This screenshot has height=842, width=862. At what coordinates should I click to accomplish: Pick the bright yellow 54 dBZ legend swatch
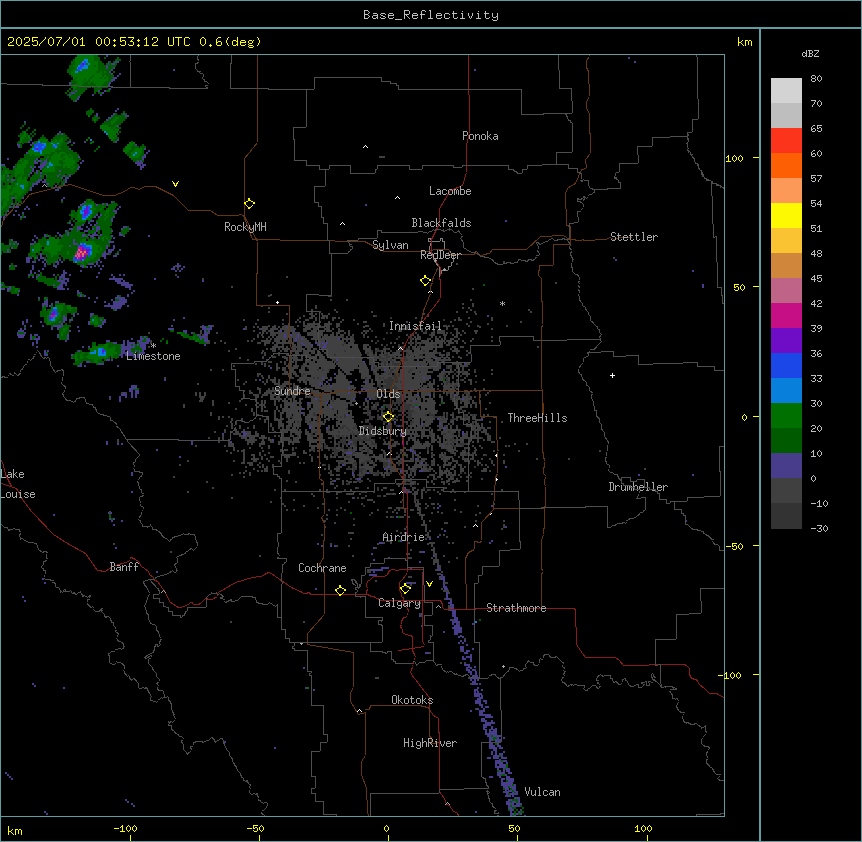click(786, 215)
